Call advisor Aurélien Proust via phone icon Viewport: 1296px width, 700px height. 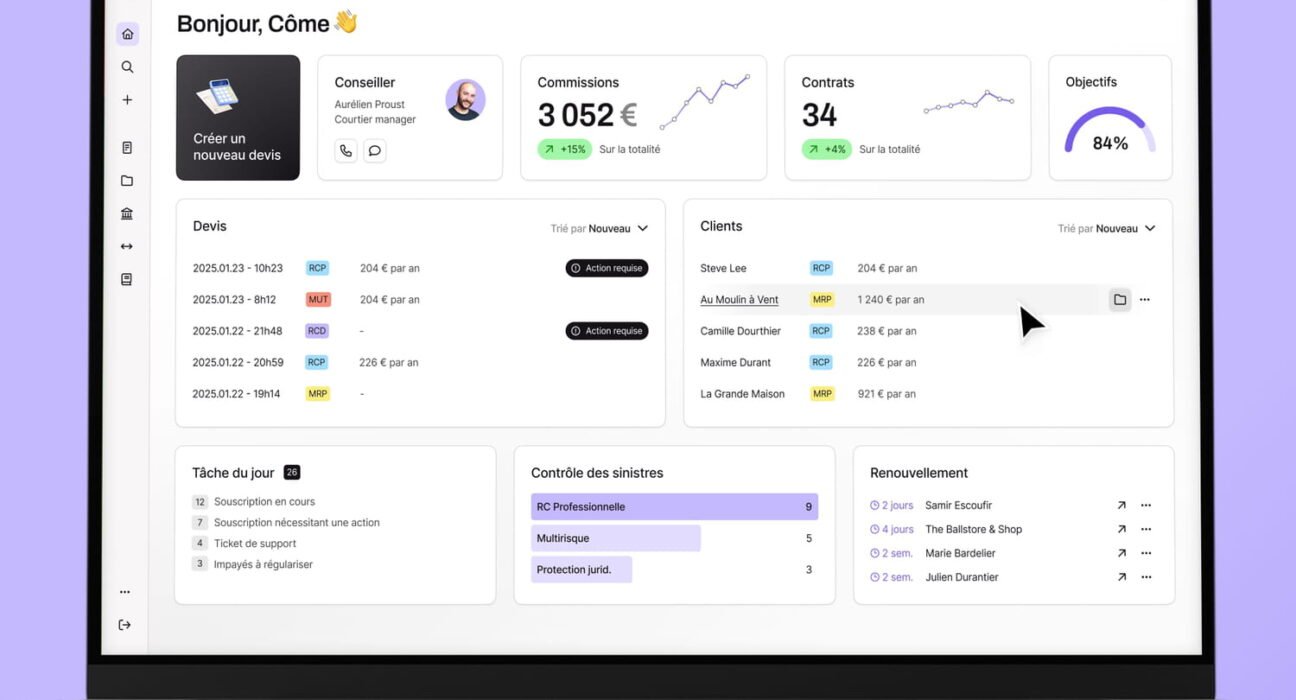(x=346, y=151)
